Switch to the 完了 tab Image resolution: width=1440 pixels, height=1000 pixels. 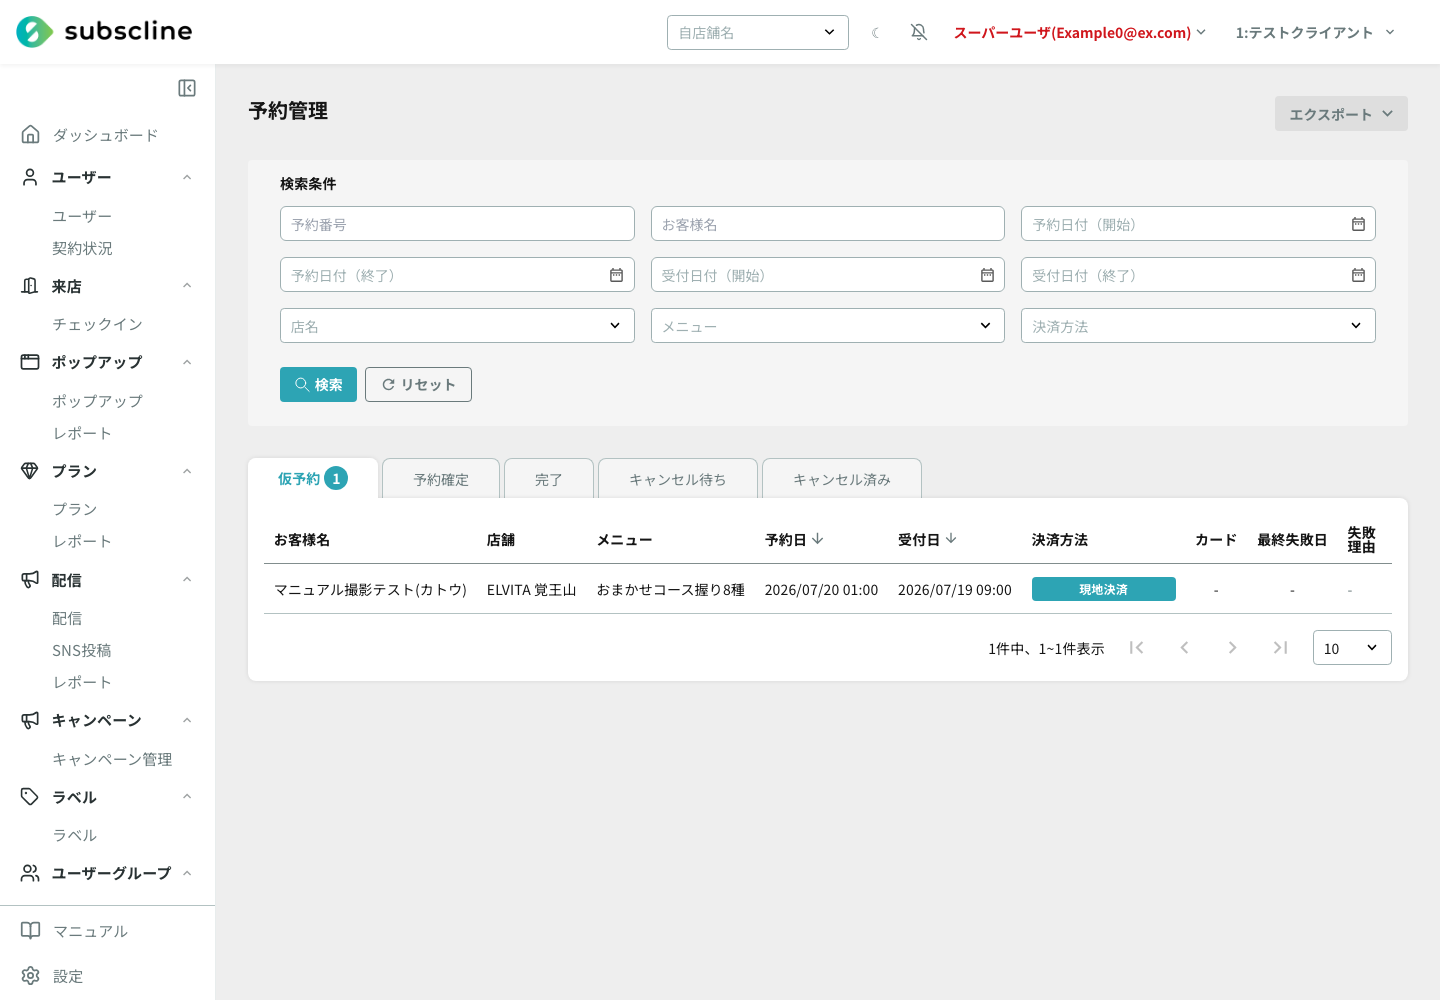(549, 479)
